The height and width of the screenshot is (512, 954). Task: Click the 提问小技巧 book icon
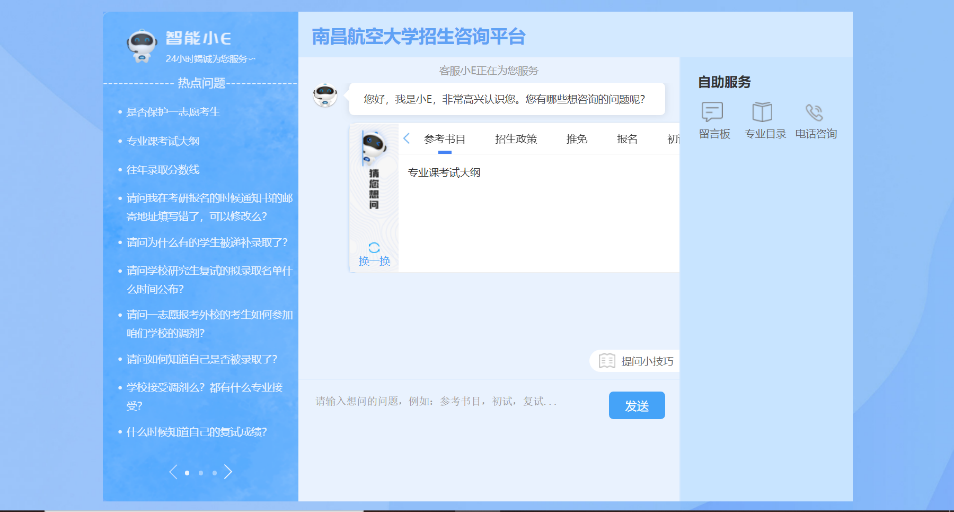(x=607, y=361)
